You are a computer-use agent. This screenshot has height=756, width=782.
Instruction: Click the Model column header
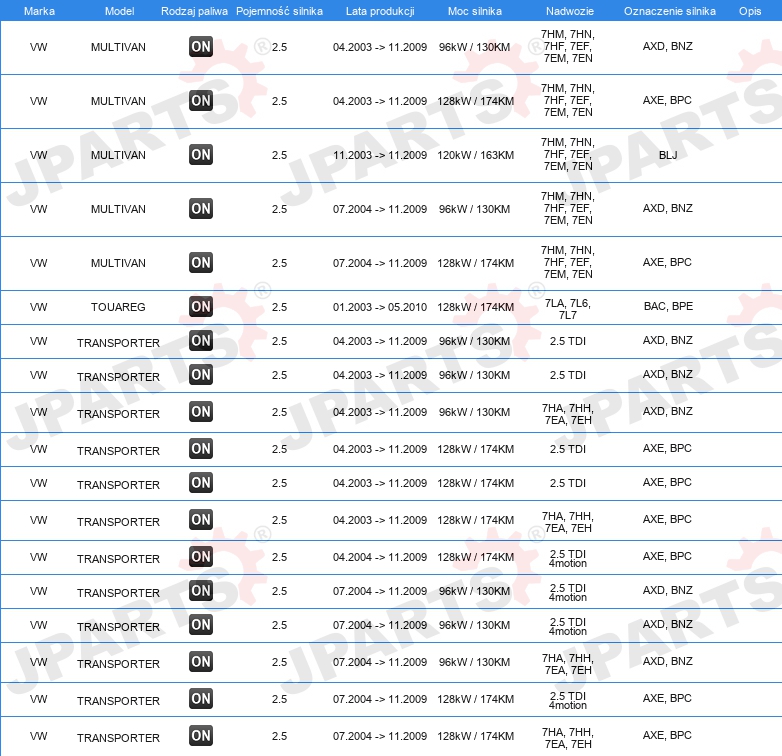point(119,11)
